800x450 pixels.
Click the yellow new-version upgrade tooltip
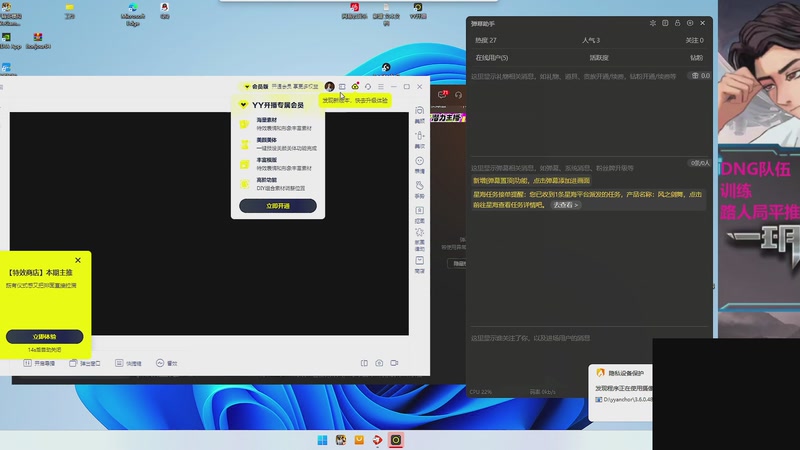pos(356,101)
